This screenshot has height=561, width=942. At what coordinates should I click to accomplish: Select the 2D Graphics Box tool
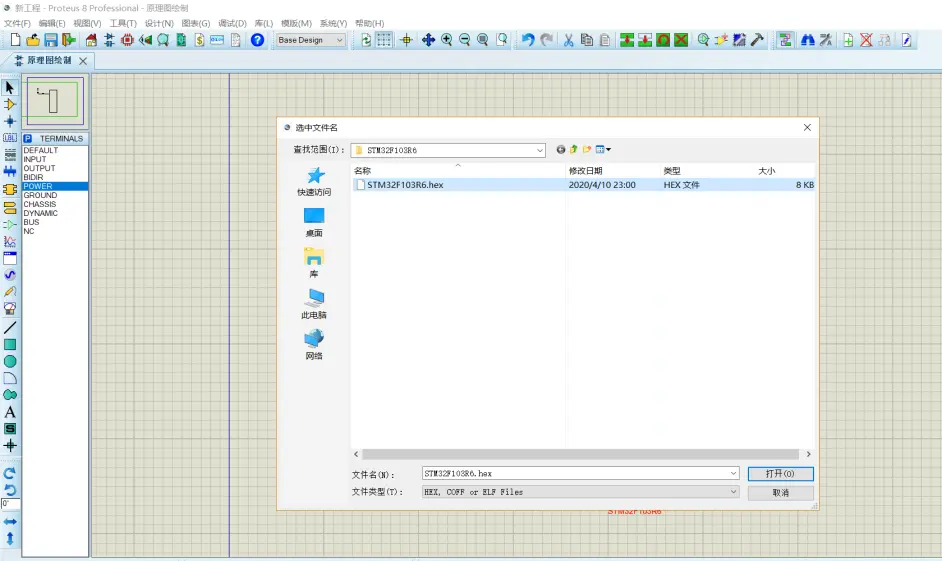point(10,344)
